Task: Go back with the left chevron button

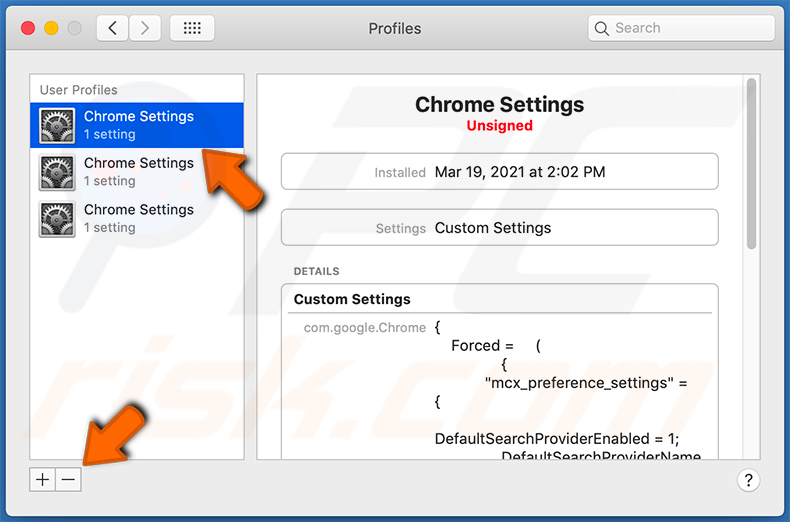Action: click(x=112, y=28)
